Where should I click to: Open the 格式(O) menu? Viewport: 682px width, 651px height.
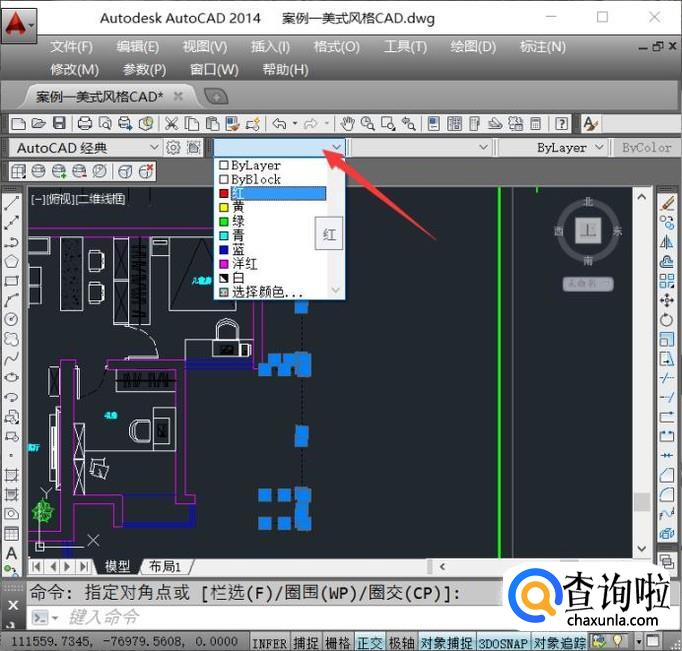336,47
